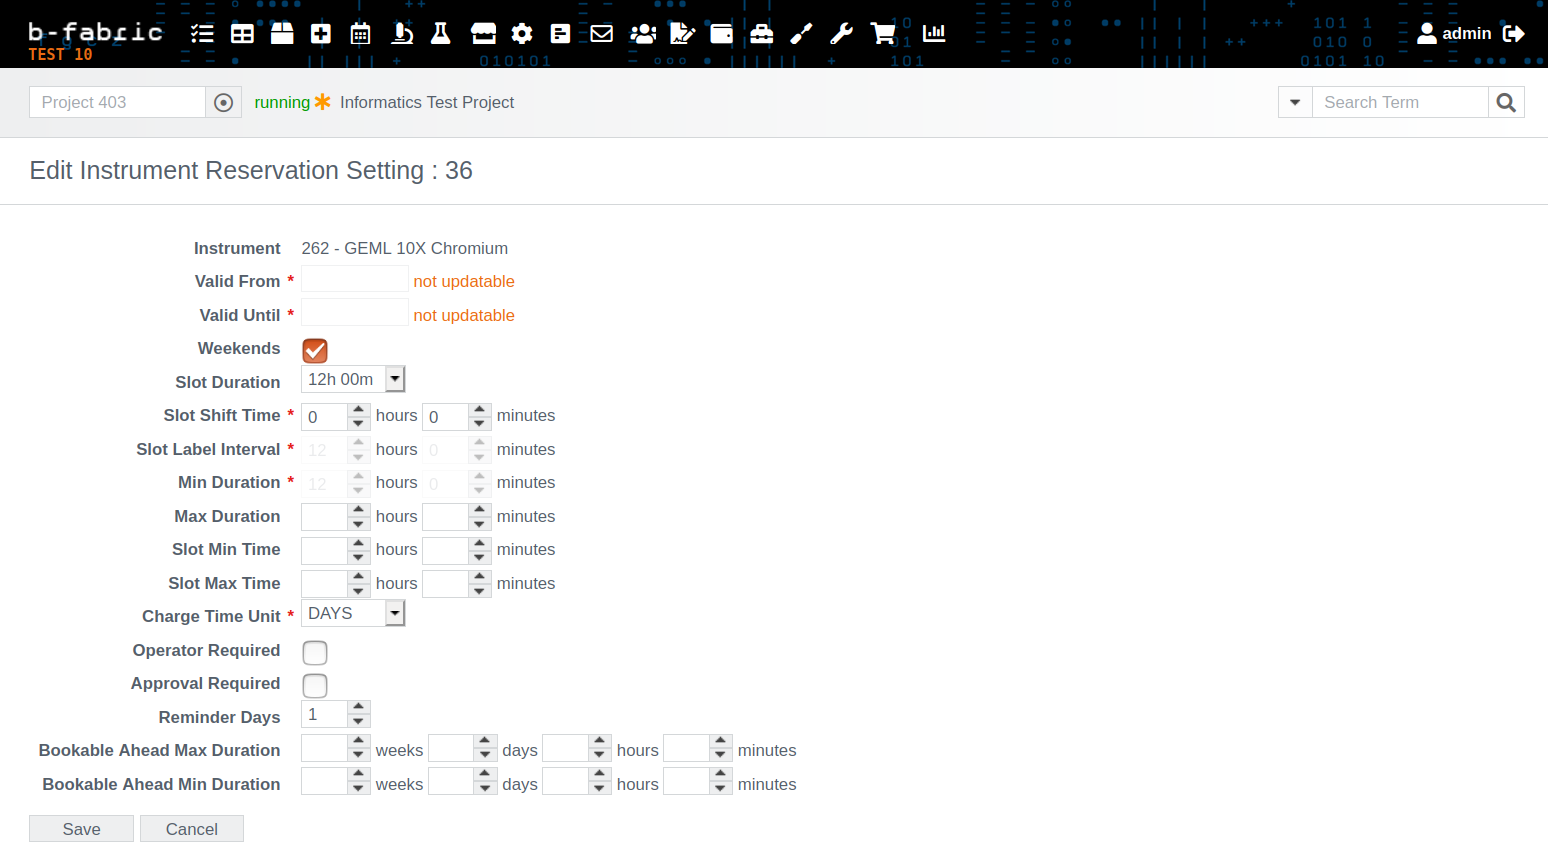The image size is (1548, 854).
Task: Click the Valid From field
Action: pyautogui.click(x=355, y=279)
